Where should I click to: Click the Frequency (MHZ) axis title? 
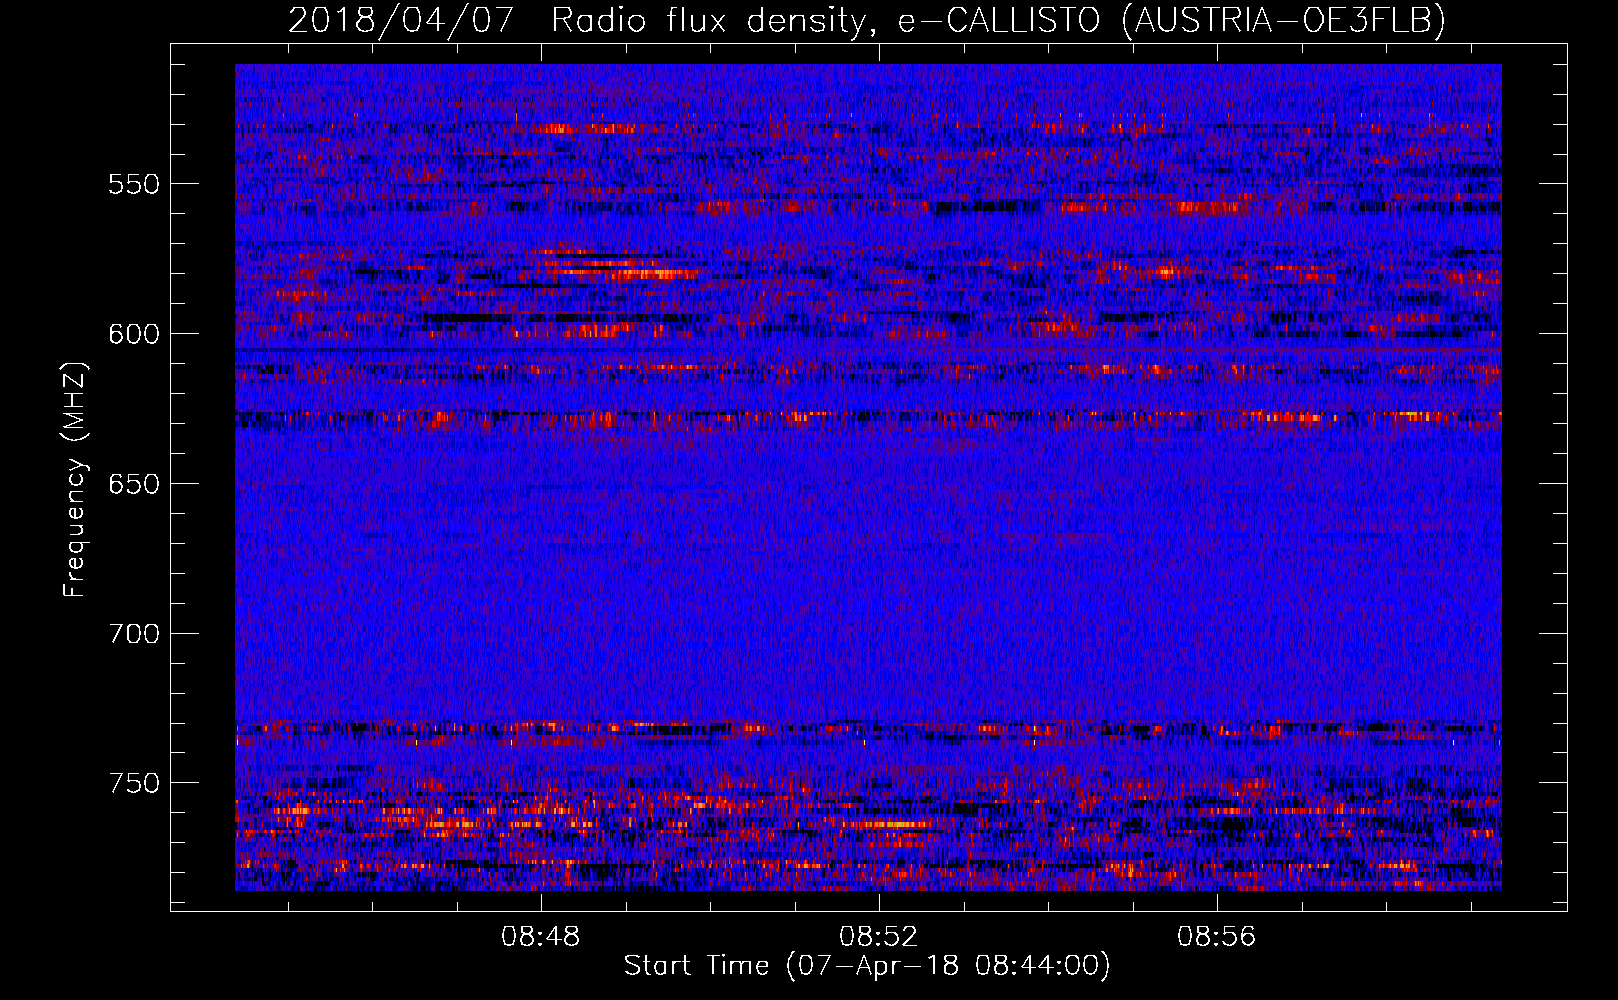coord(76,479)
